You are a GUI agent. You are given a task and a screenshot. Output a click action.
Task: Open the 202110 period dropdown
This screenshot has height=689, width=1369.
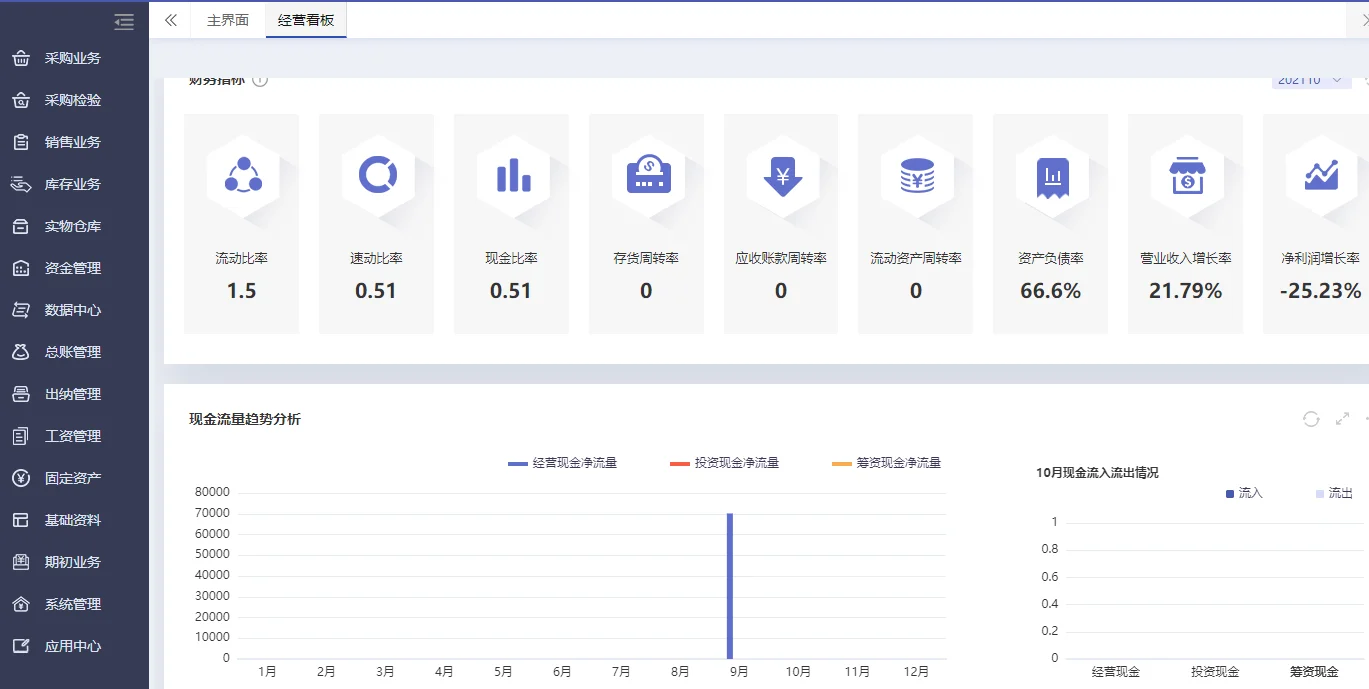point(1311,80)
